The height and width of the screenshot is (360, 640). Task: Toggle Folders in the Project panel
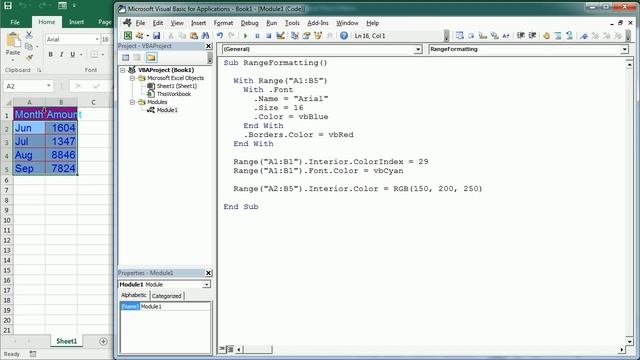point(151,58)
